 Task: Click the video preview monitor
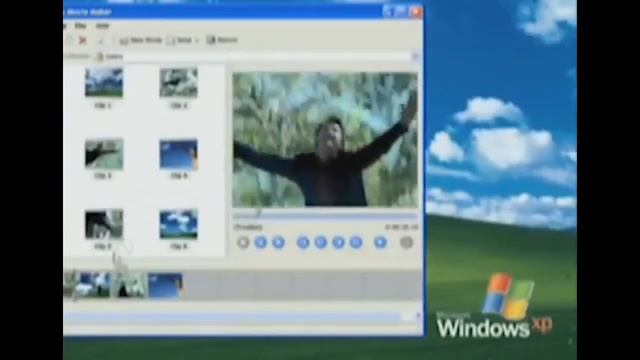tap(325, 140)
